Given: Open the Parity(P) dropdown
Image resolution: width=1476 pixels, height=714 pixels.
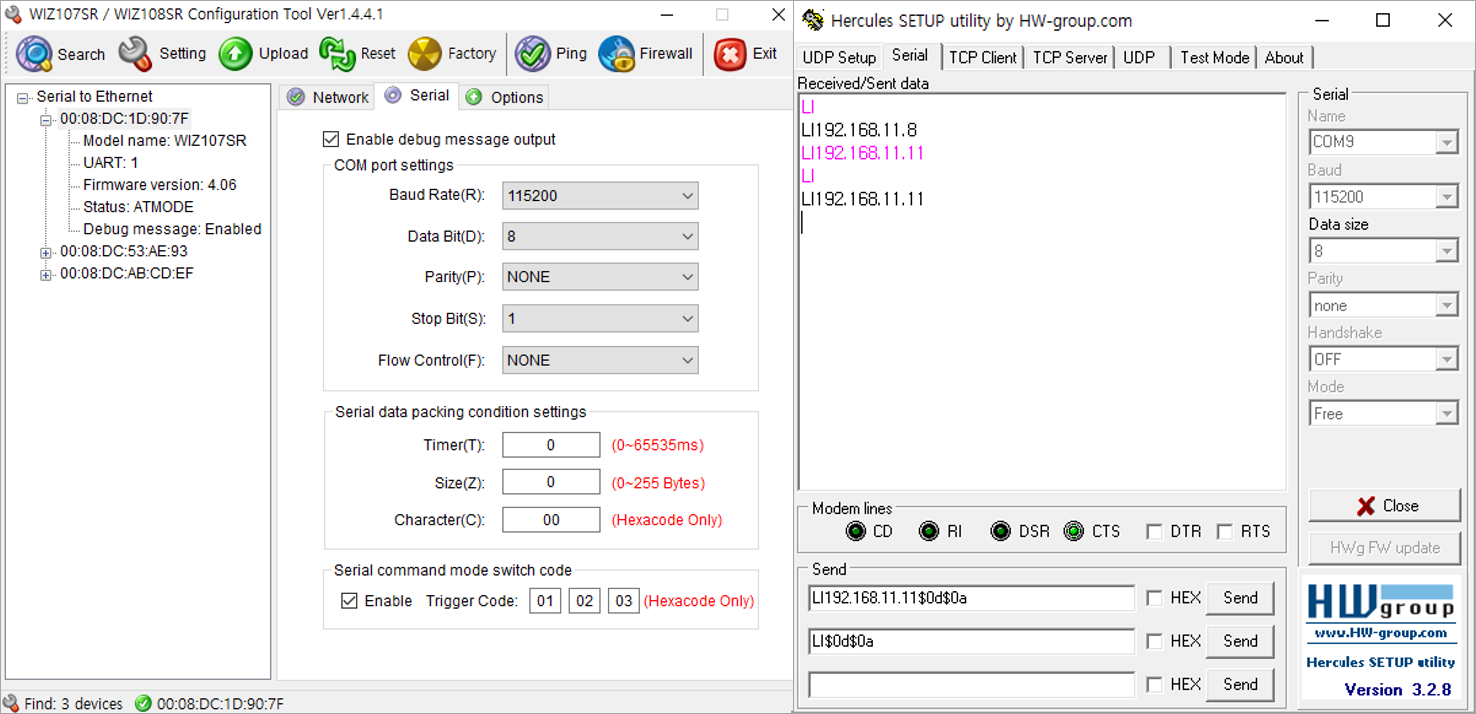Looking at the screenshot, I should (x=600, y=277).
